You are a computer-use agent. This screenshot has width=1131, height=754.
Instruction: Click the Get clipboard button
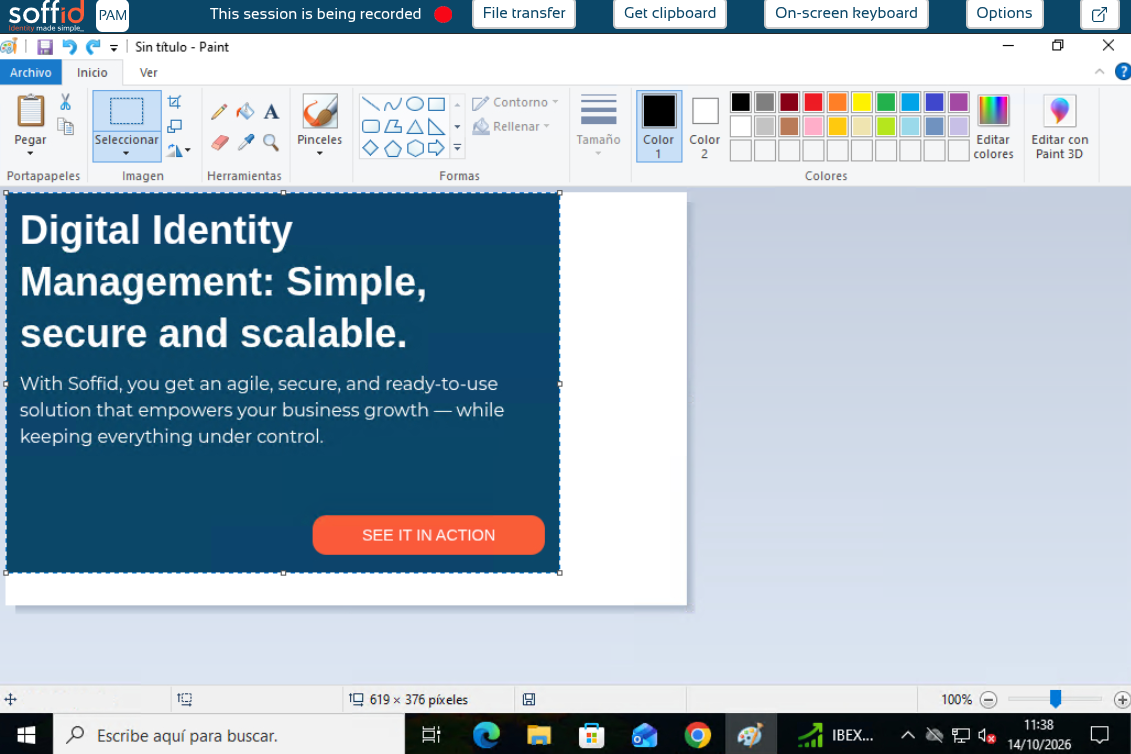coord(669,13)
